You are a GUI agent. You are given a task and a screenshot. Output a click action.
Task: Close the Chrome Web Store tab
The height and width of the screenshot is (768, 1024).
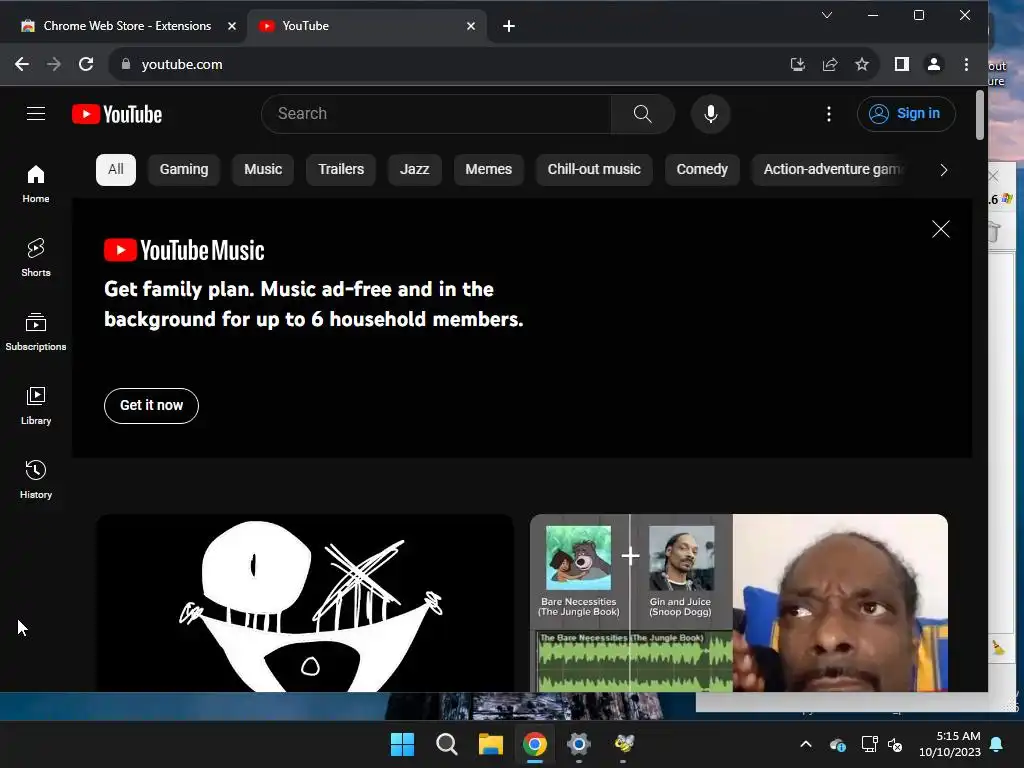coord(232,26)
